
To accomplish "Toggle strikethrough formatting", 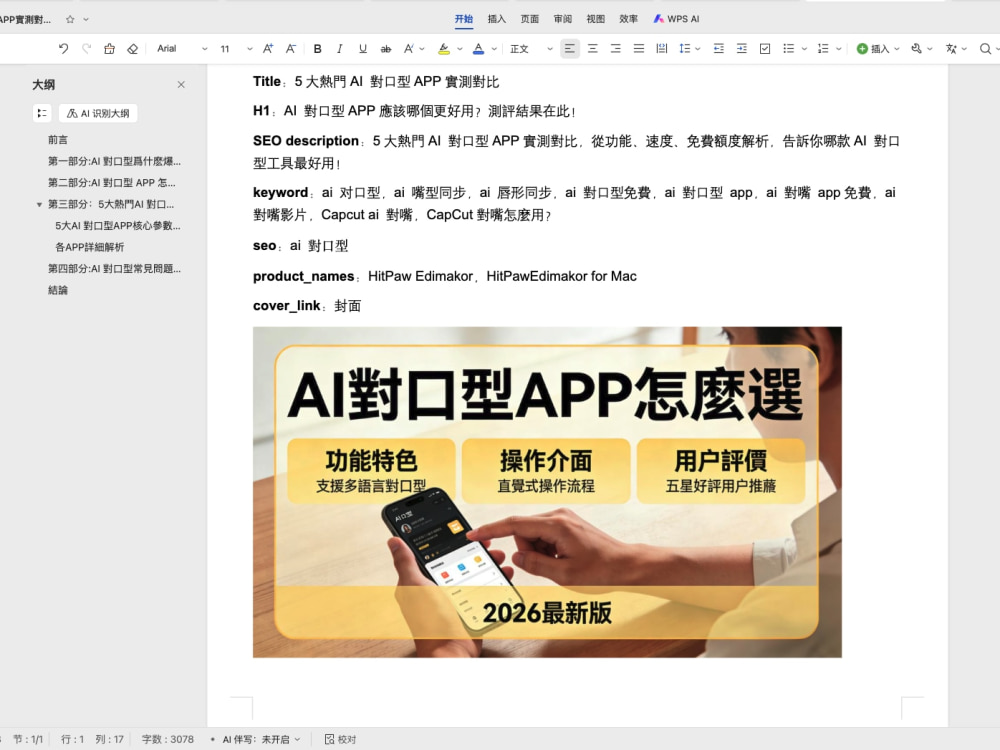I will coord(385,48).
